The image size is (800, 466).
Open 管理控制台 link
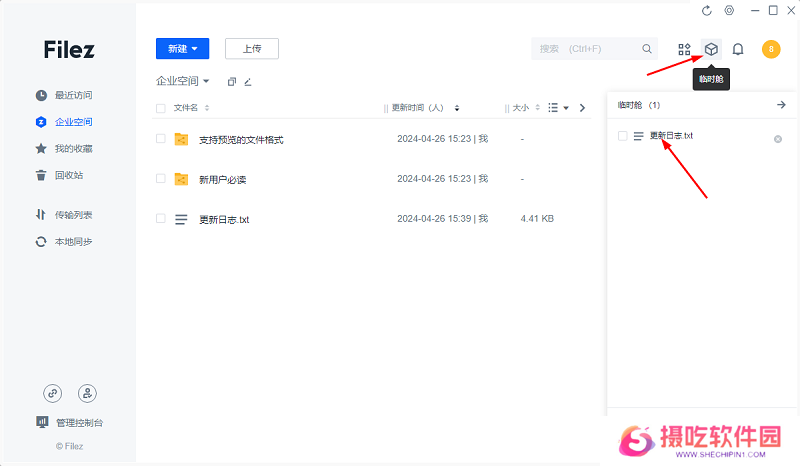point(80,423)
